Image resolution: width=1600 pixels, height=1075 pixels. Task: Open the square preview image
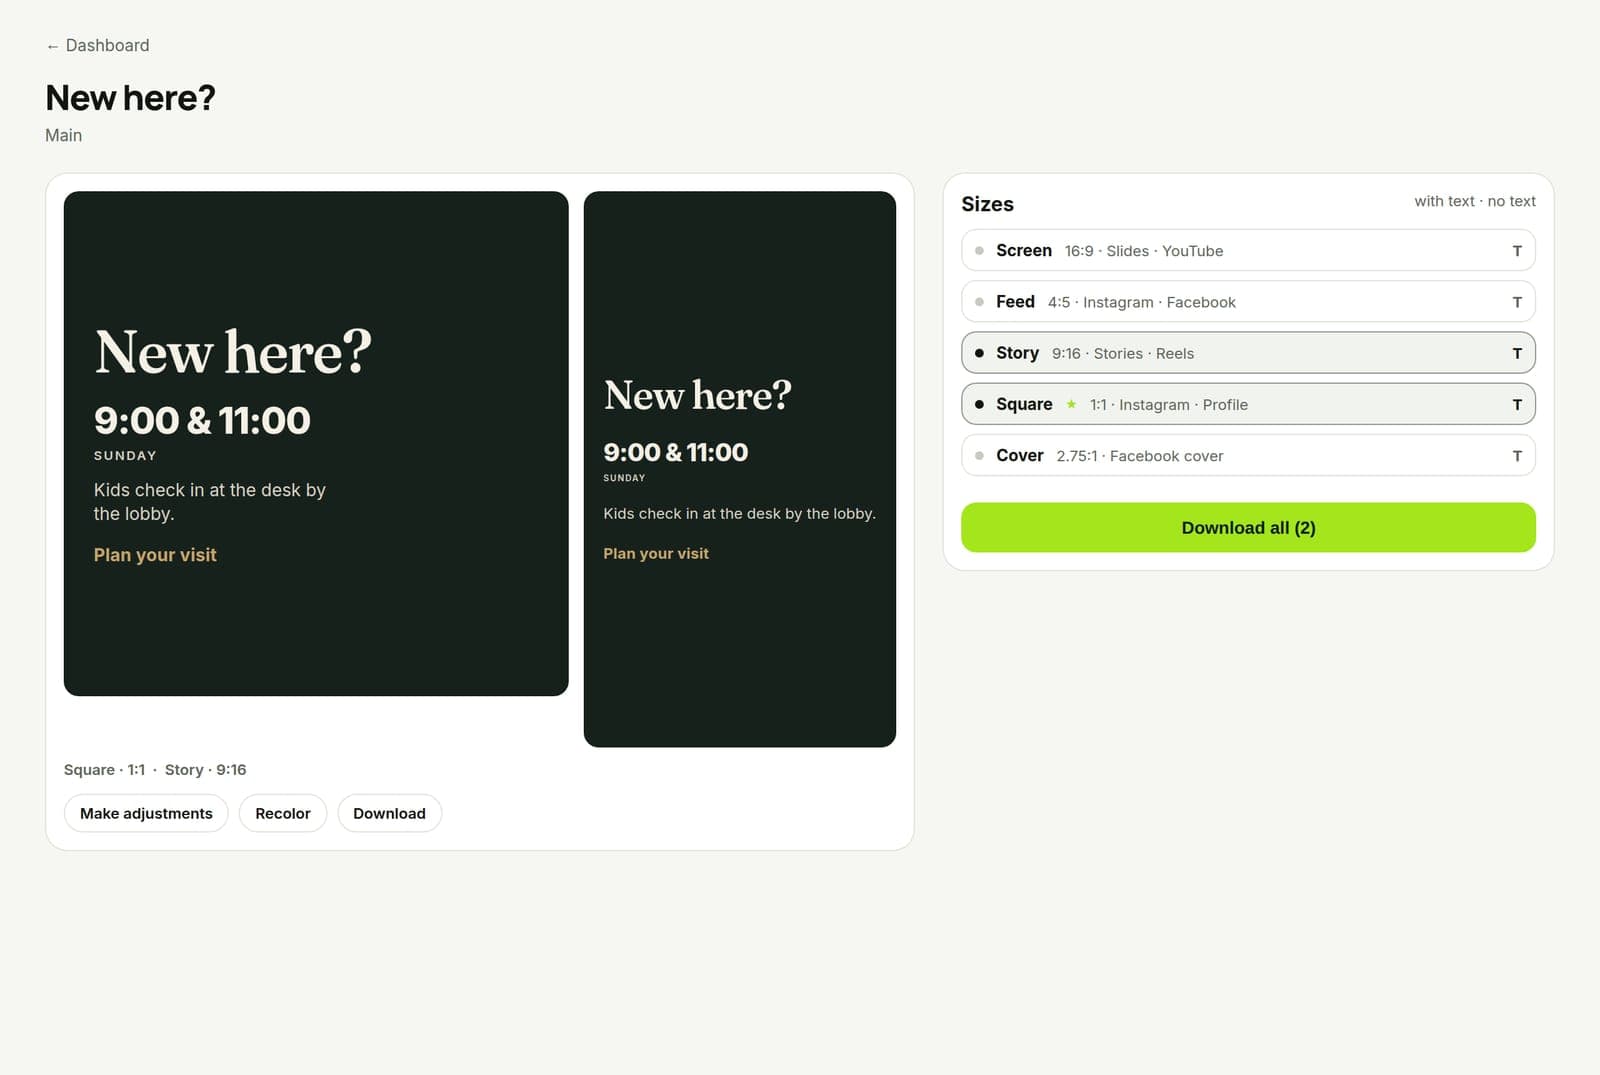coord(316,444)
